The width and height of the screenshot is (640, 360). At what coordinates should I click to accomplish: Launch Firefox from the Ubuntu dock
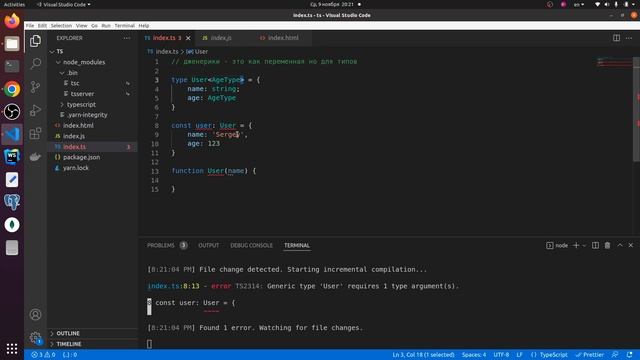(12, 20)
